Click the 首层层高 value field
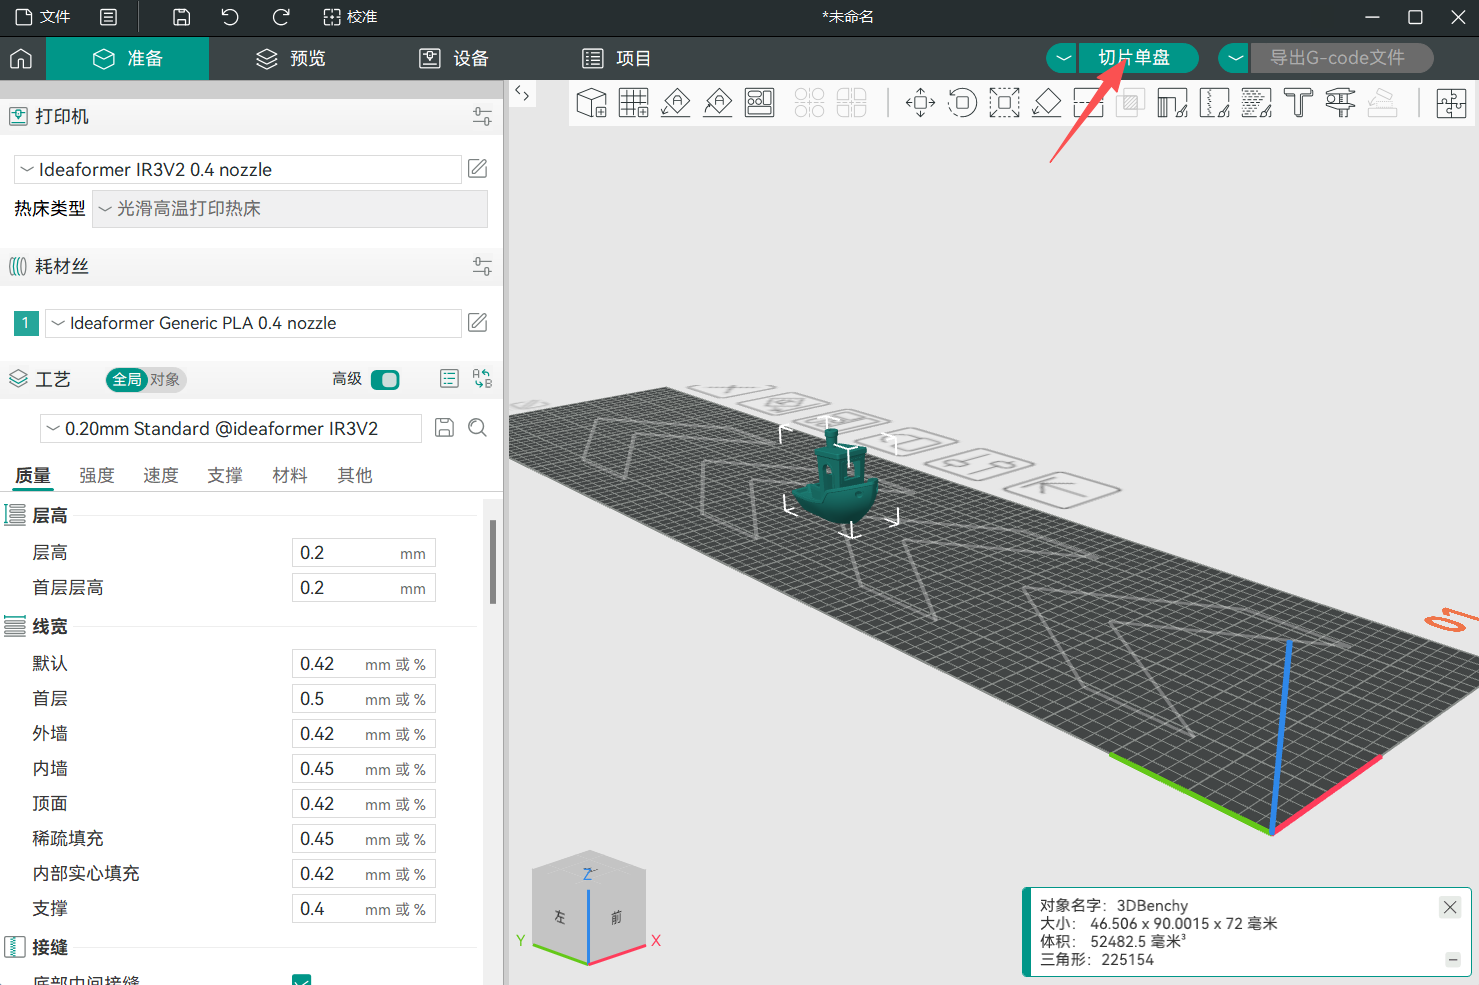The height and width of the screenshot is (985, 1479). [x=364, y=588]
